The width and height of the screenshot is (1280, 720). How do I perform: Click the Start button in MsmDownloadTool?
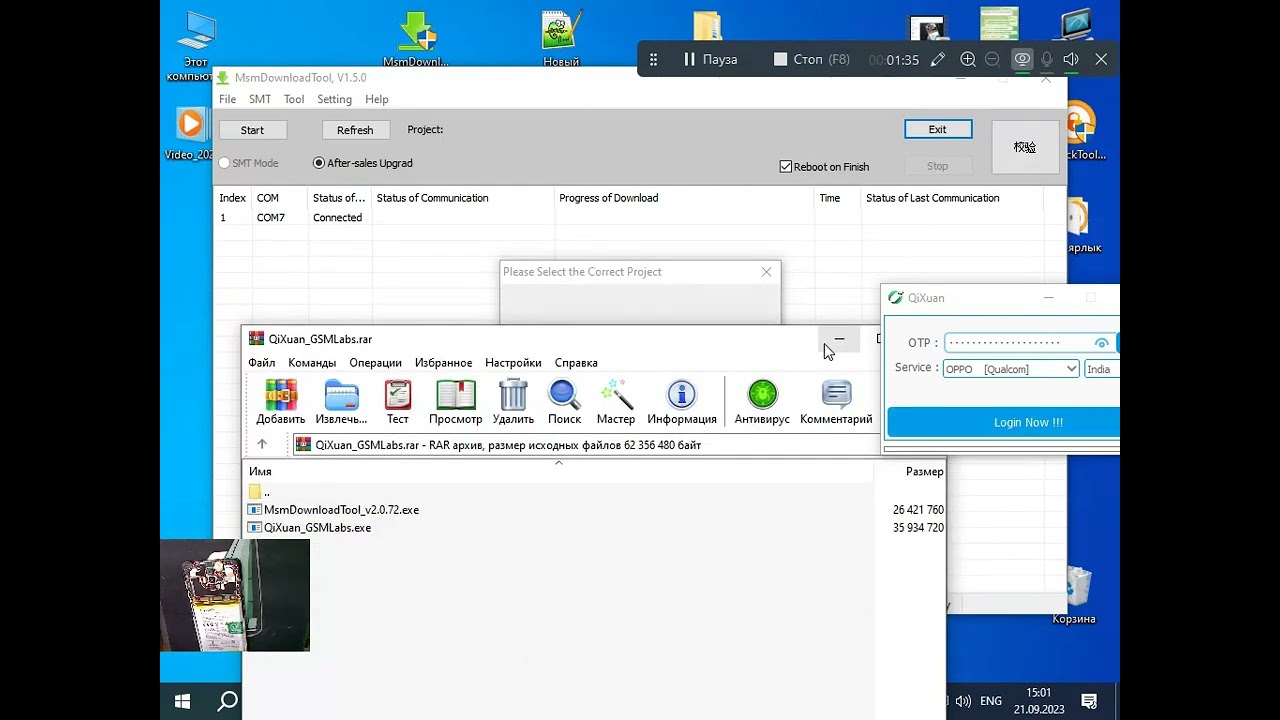(x=252, y=130)
